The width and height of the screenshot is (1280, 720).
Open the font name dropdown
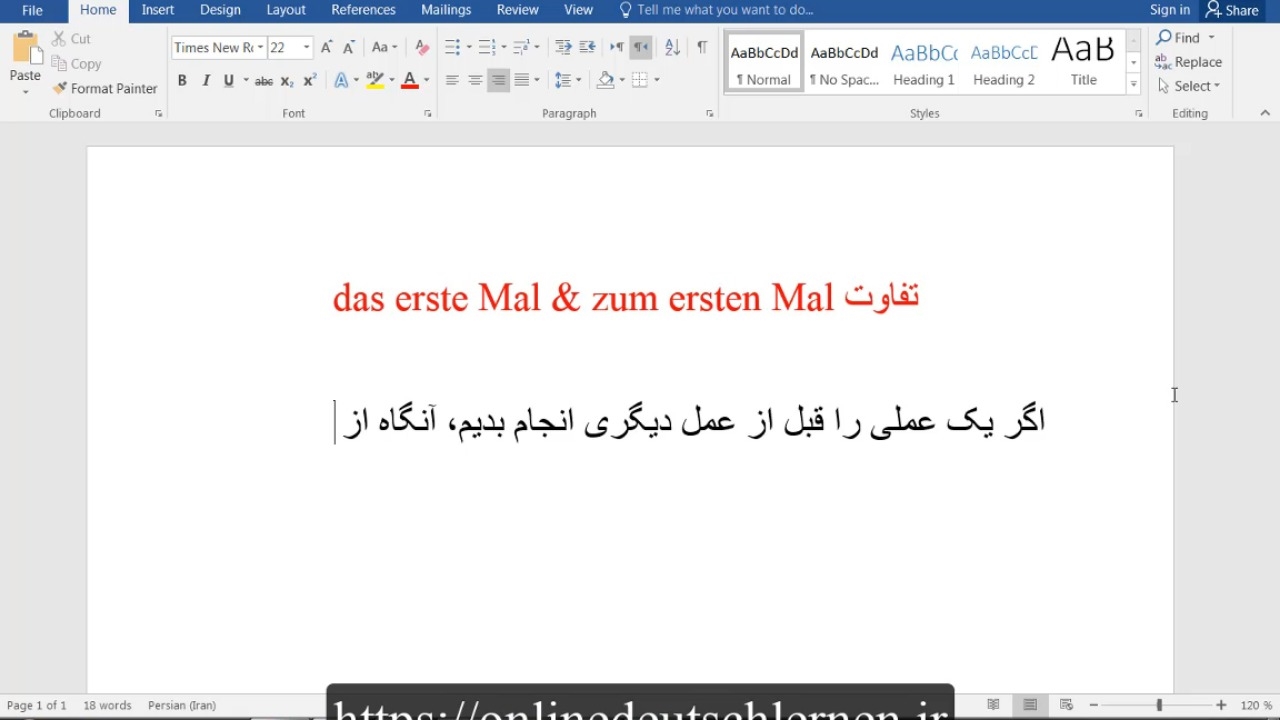tap(260, 47)
